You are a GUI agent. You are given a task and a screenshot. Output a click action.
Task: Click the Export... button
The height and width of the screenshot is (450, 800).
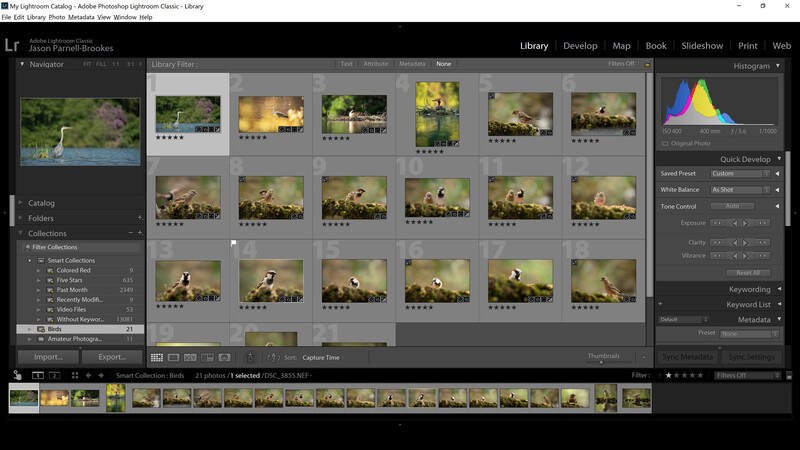[112, 357]
